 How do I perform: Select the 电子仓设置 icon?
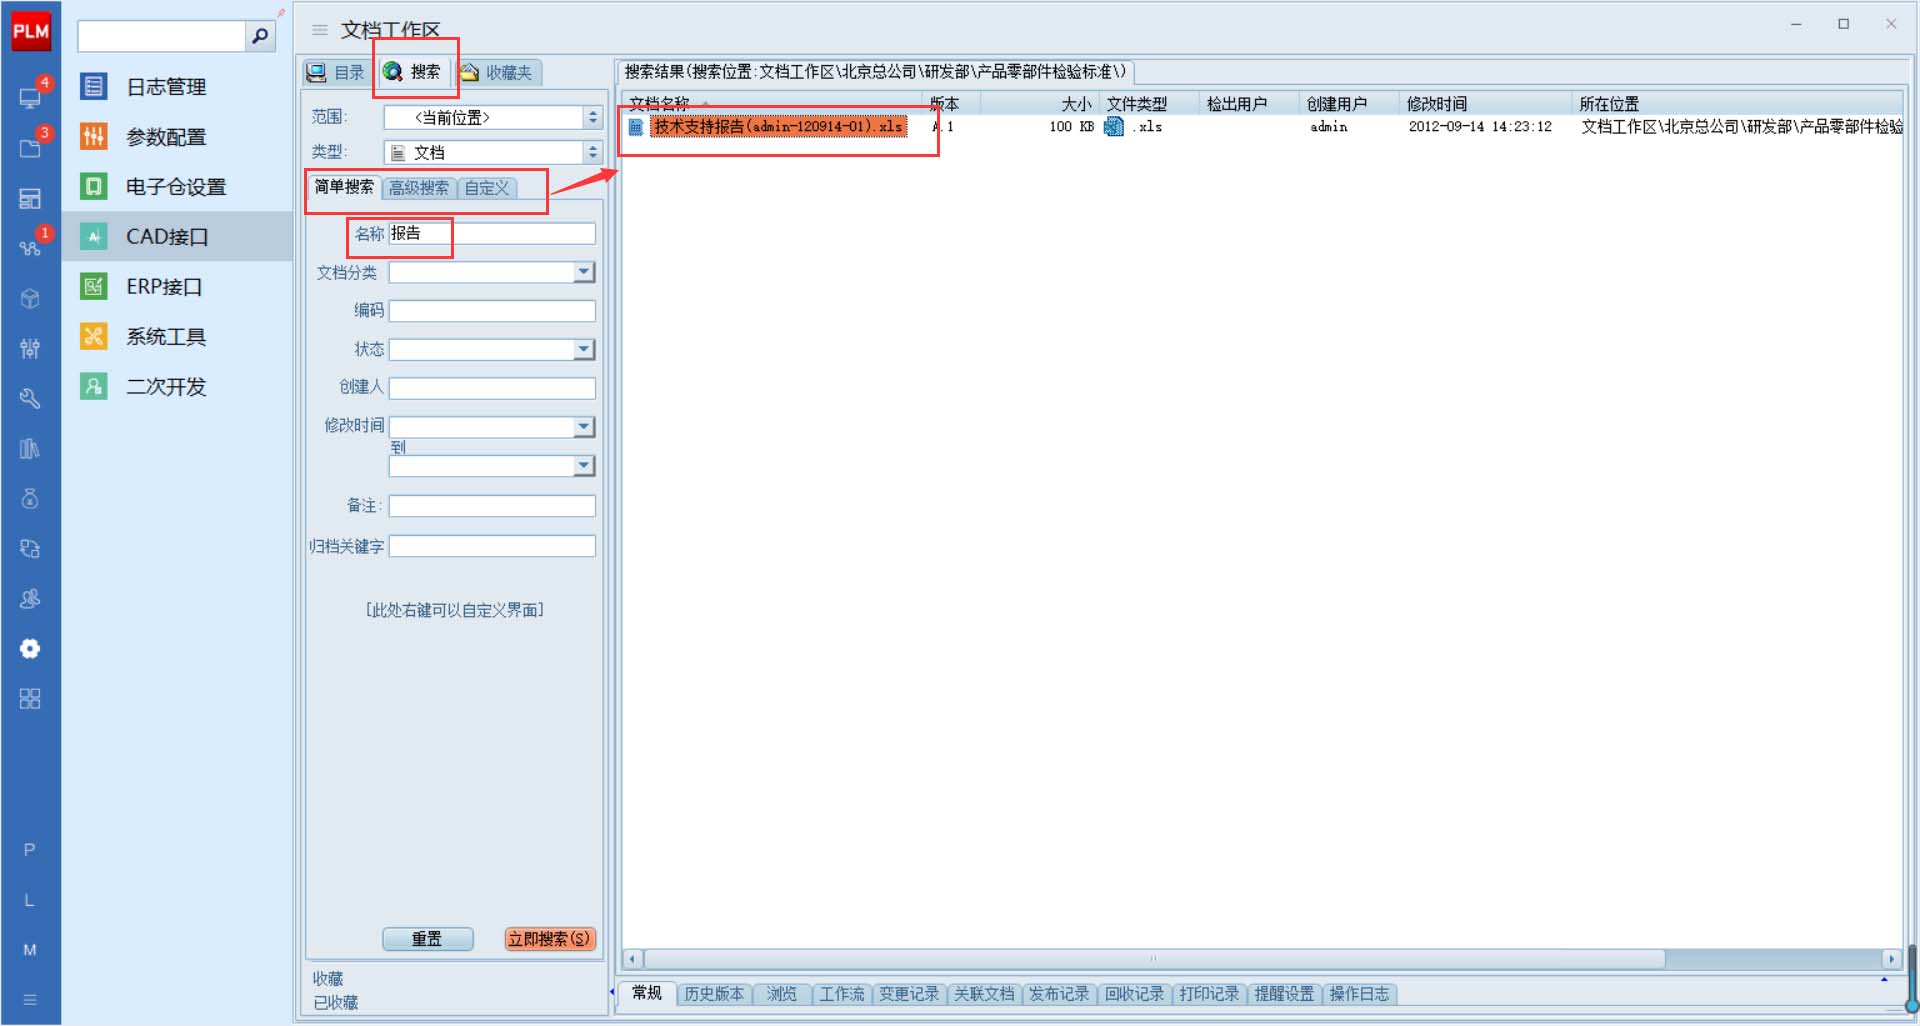pos(94,187)
